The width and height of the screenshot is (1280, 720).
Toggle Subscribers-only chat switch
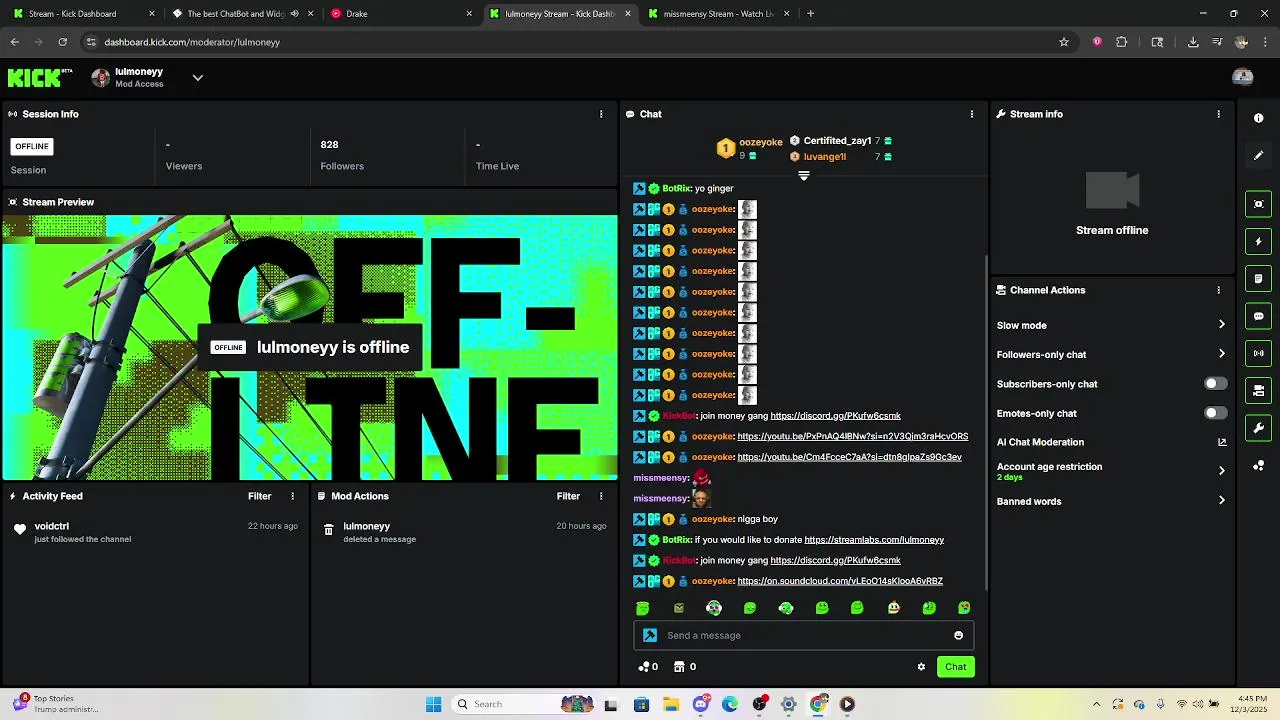[x=1215, y=384]
